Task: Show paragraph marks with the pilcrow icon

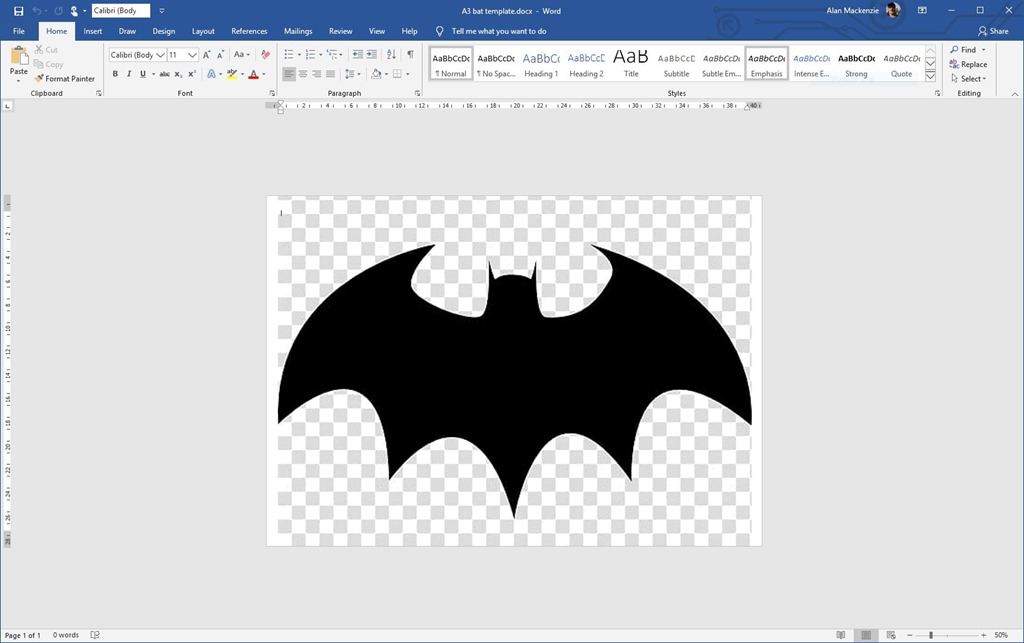Action: click(x=409, y=55)
